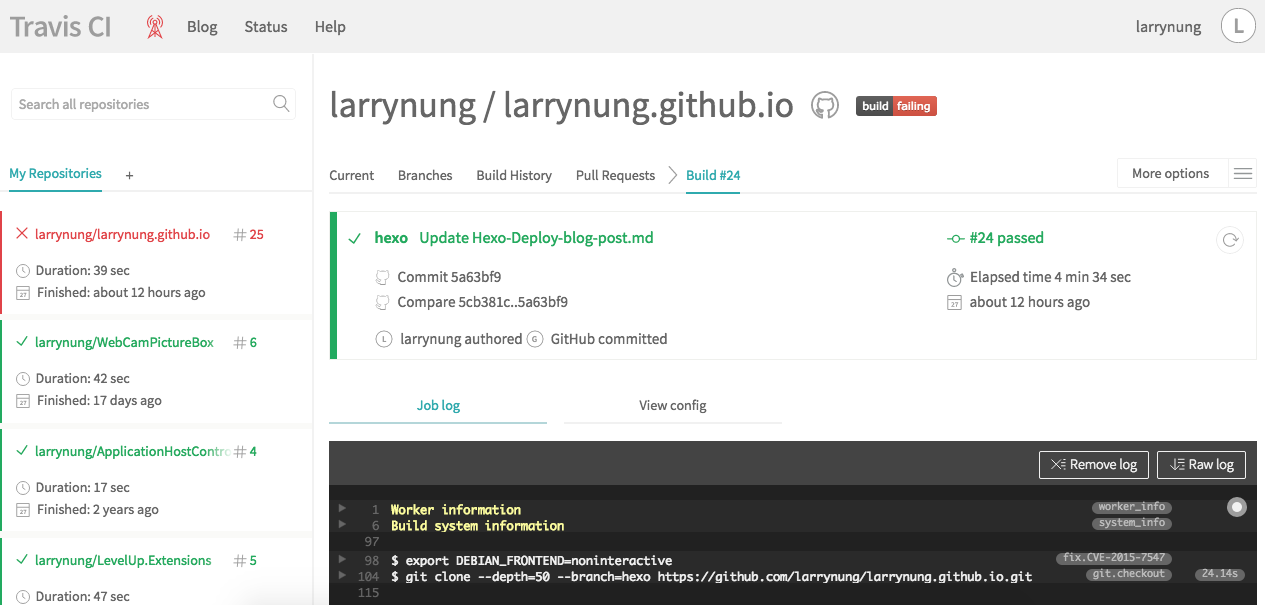Click the restart build circular arrow icon
Screen dimensions: 1265x605
[x=1230, y=240]
